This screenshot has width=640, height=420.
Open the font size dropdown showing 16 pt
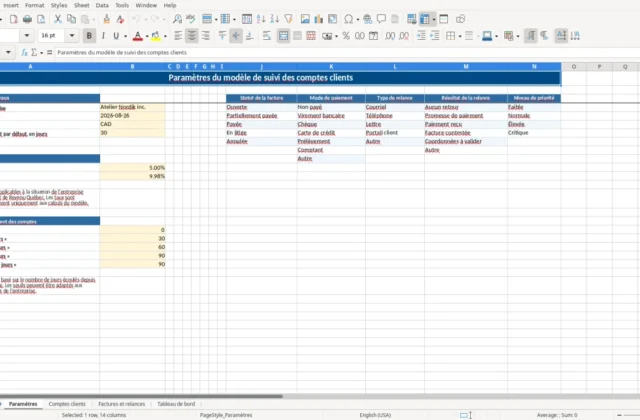[x=72, y=36]
